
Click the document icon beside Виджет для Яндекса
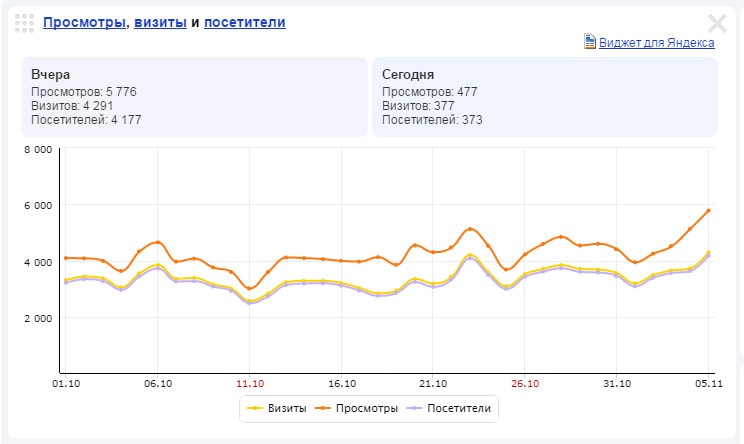pos(589,42)
